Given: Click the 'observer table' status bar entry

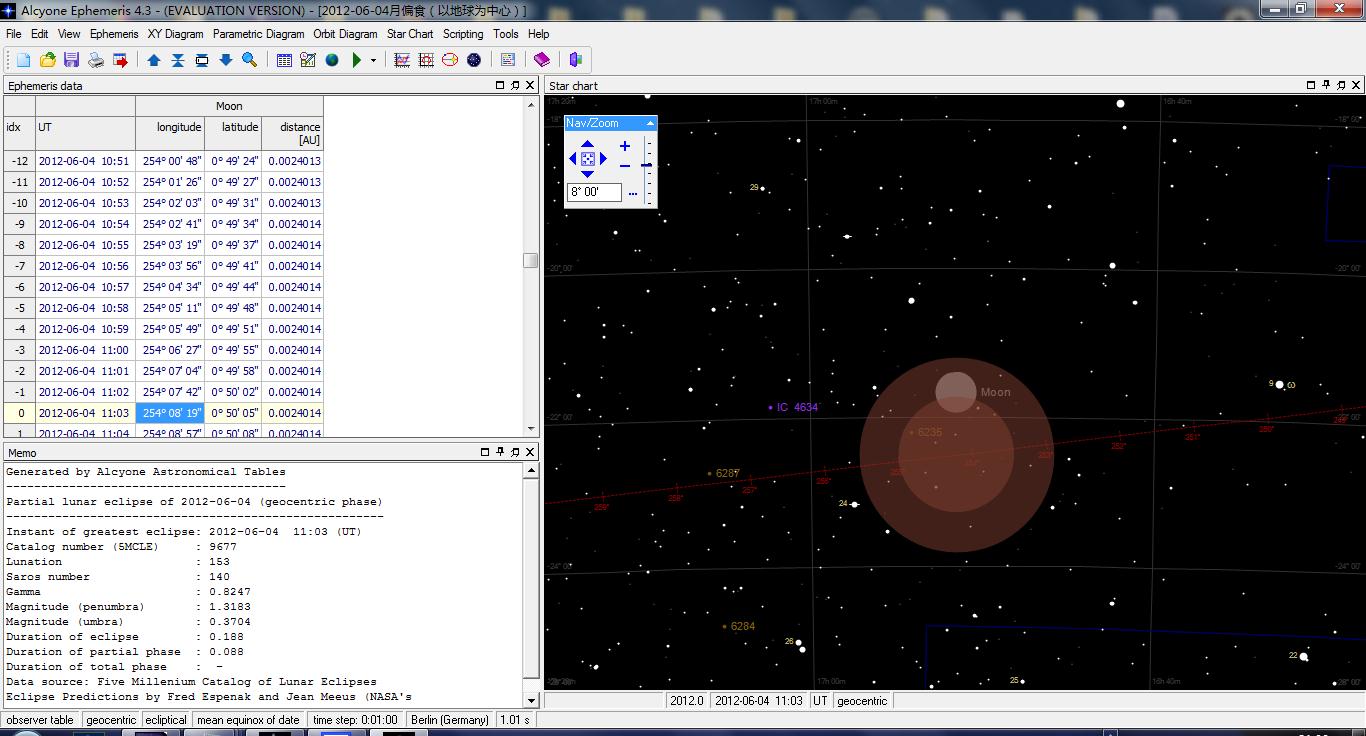Looking at the screenshot, I should (40, 720).
